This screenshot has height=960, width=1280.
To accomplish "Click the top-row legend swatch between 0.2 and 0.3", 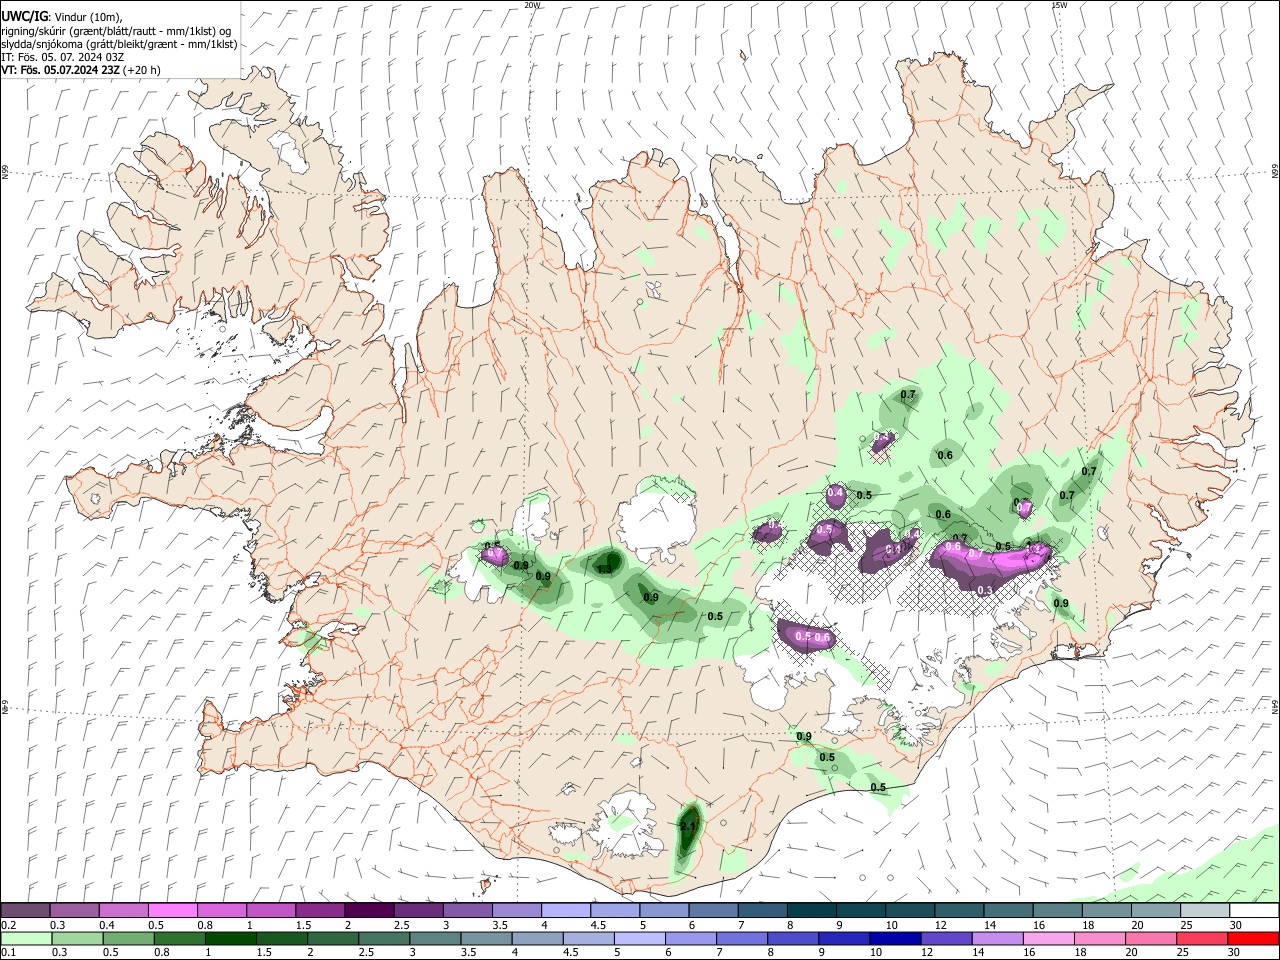I will tap(25, 911).
